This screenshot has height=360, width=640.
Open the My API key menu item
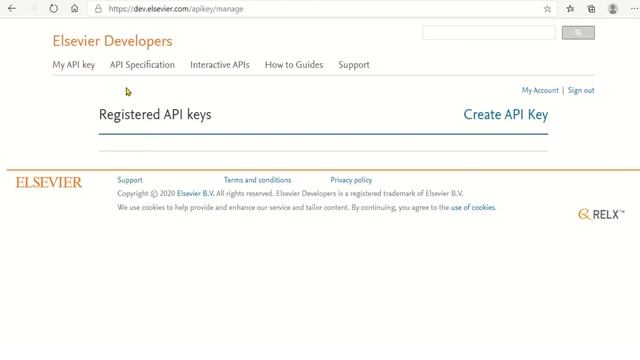click(73, 65)
